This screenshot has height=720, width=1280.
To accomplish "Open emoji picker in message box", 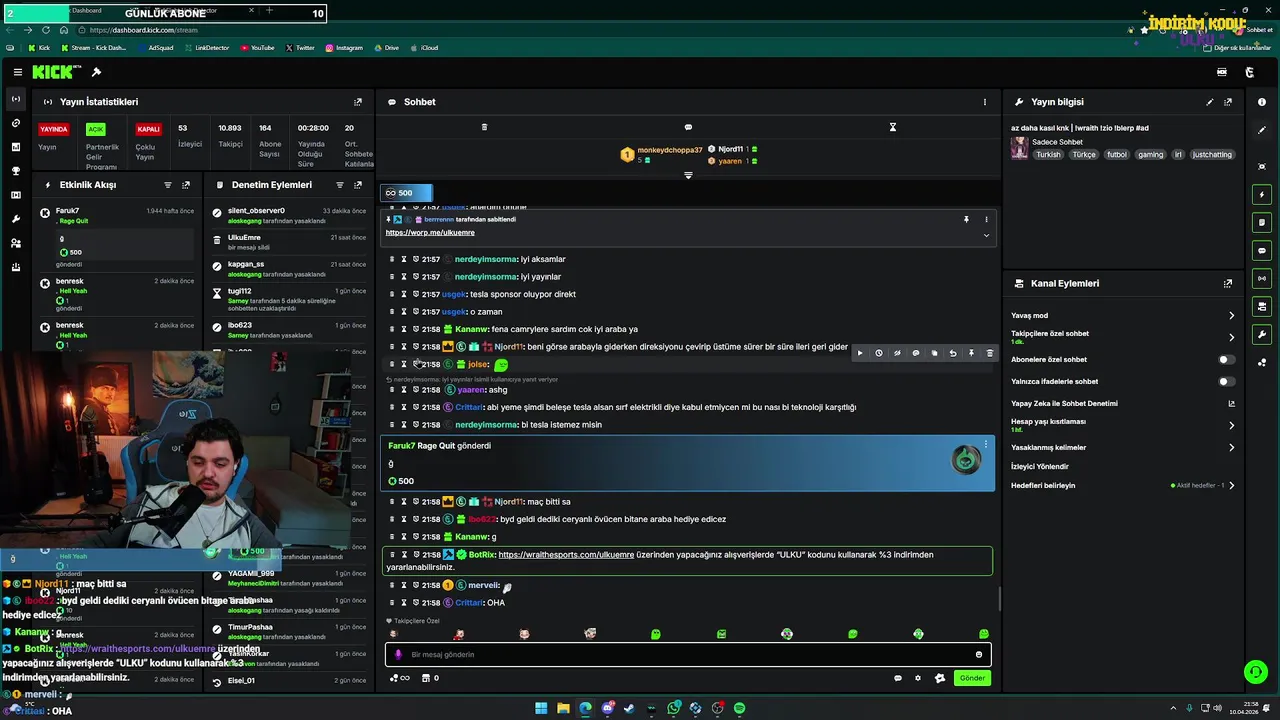I will [979, 655].
